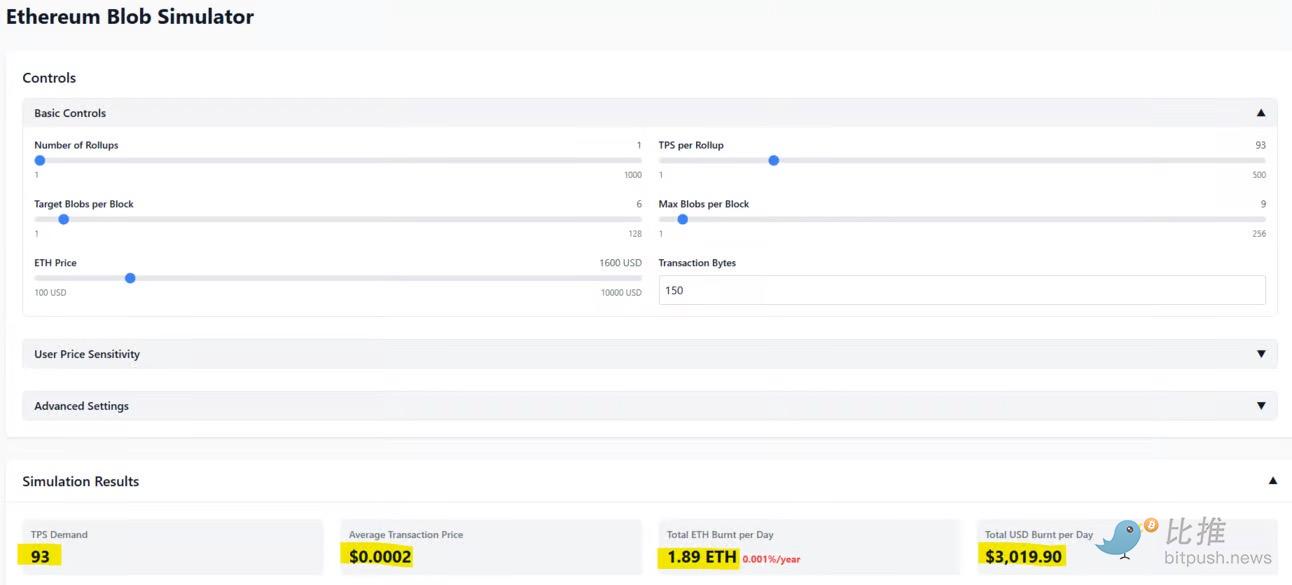1292x585 pixels.
Task: Click the Max Blobs per Block slider handle
Action: [x=682, y=219]
